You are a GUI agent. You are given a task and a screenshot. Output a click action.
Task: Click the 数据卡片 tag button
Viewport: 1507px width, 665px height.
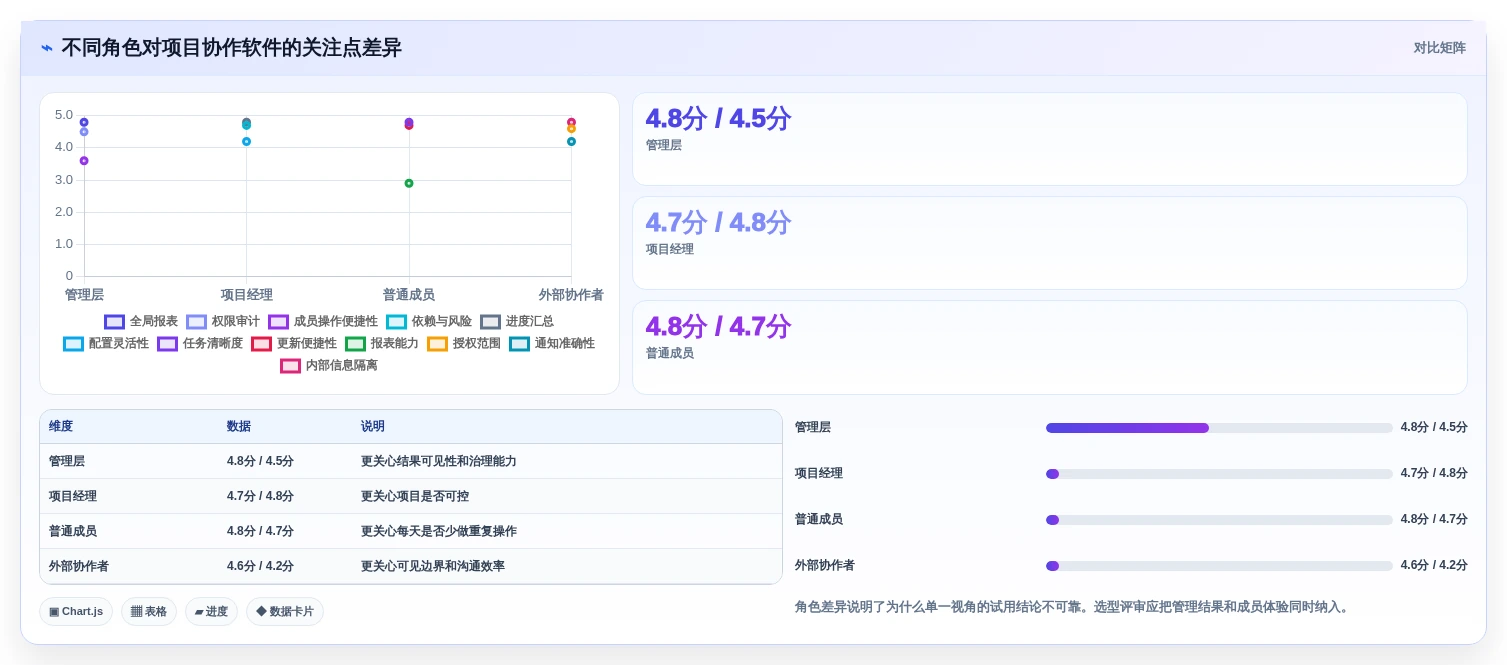pyautogui.click(x=285, y=612)
